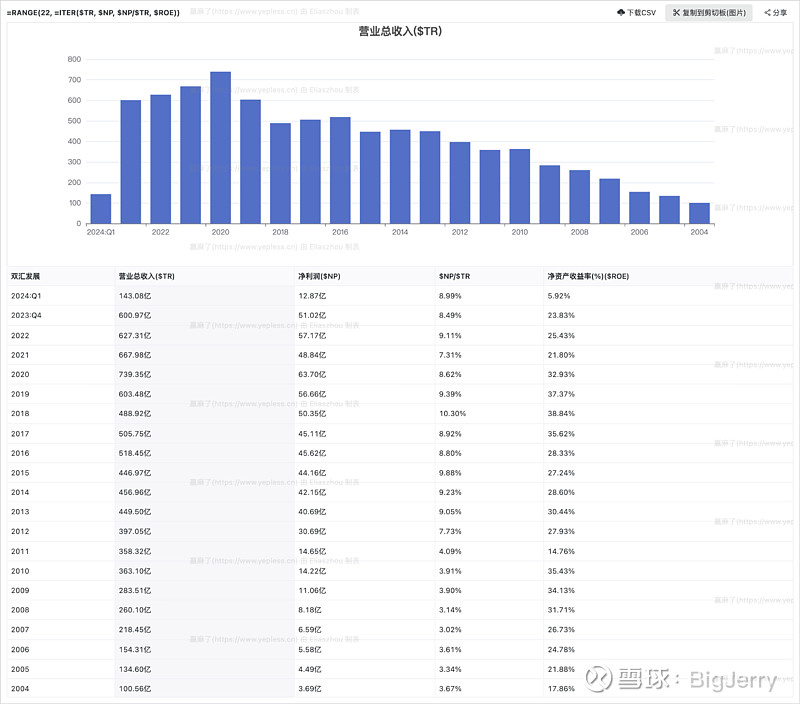Click the 2004 bar in chart
This screenshot has height=704, width=800.
[699, 213]
